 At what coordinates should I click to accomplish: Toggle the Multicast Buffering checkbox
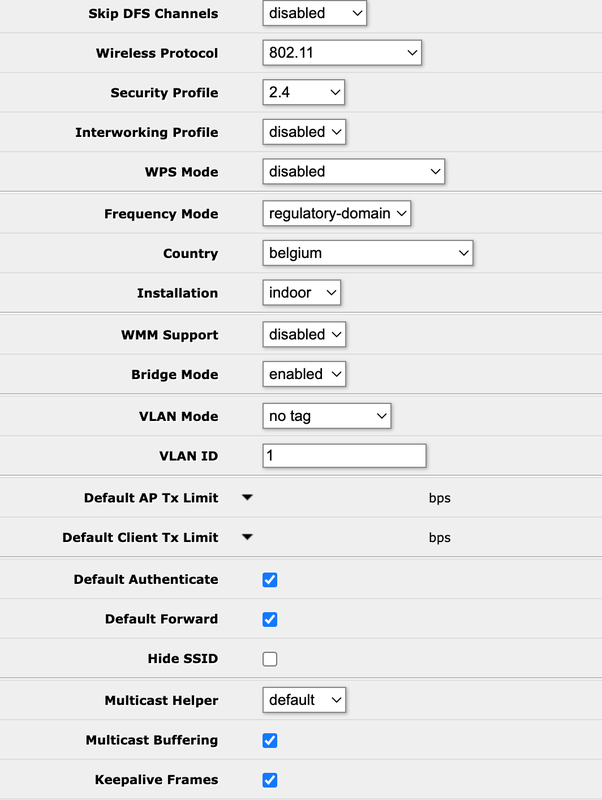click(269, 740)
